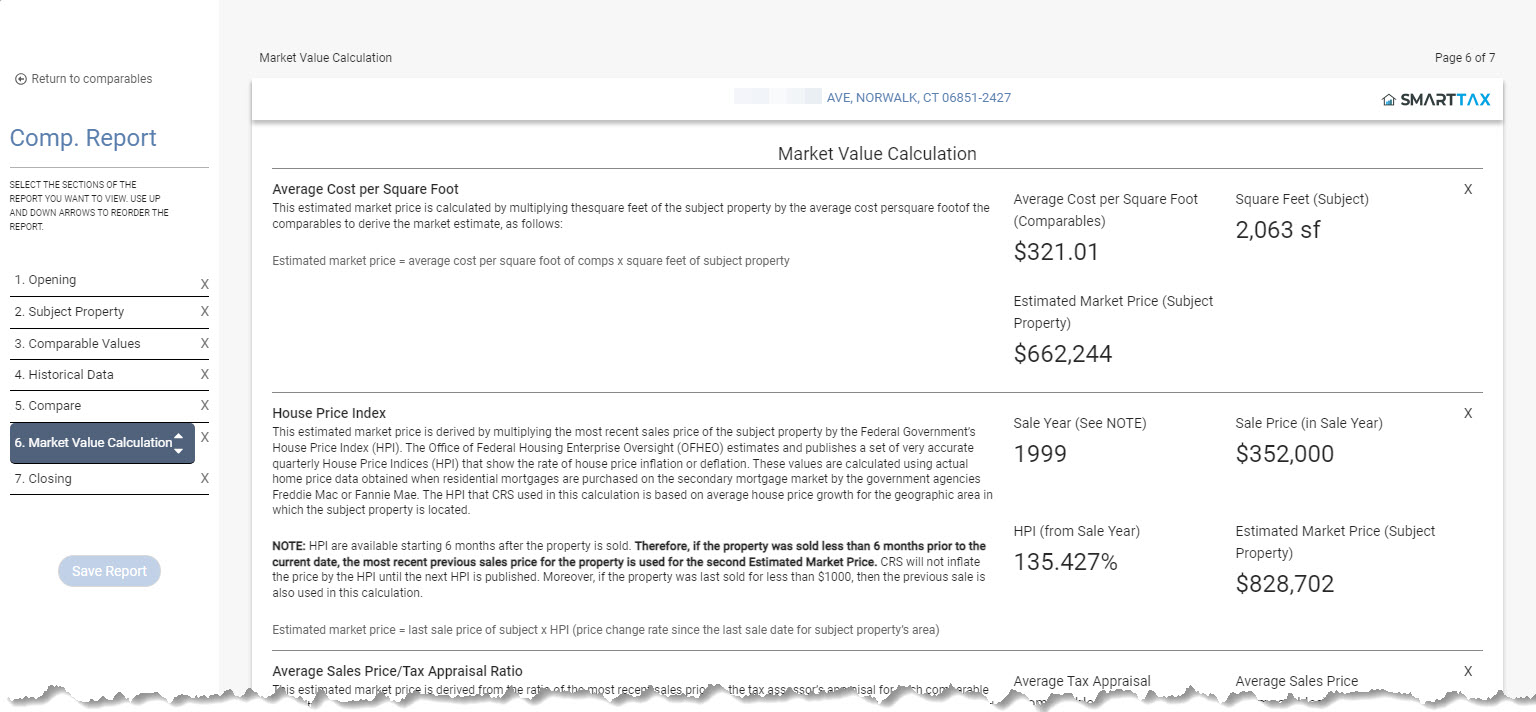Move Market Value Calculation up with arrow
Viewport: 1536px width, 712px height.
pyautogui.click(x=178, y=436)
